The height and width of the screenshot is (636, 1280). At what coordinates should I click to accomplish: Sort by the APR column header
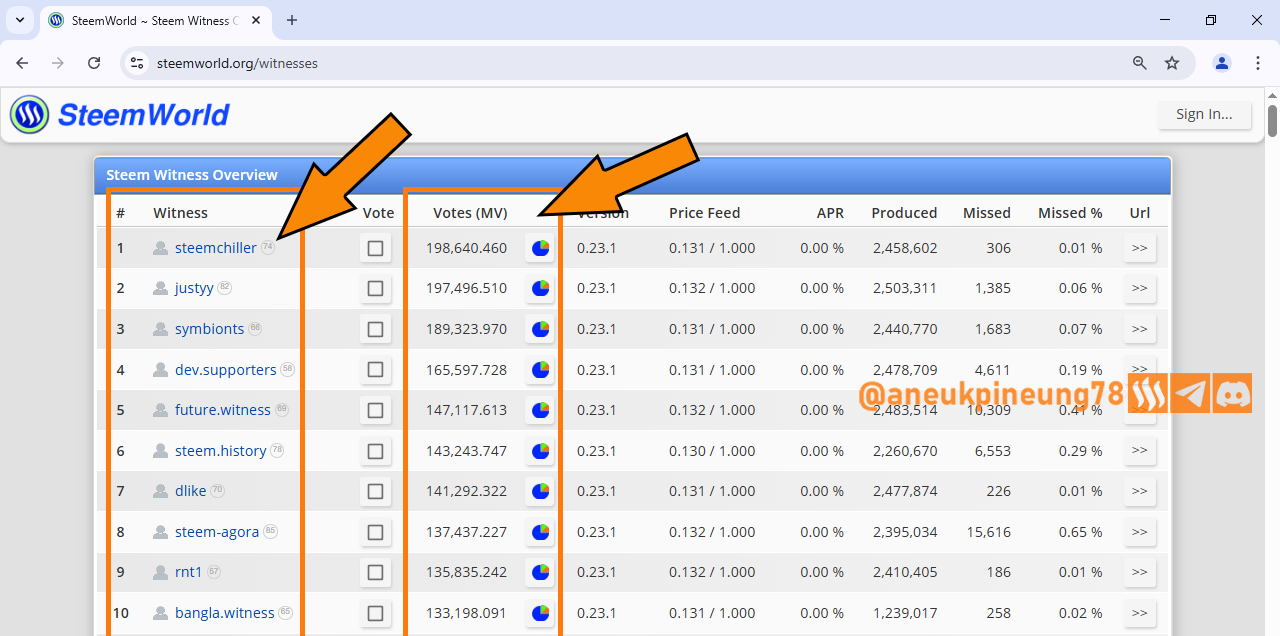[830, 213]
